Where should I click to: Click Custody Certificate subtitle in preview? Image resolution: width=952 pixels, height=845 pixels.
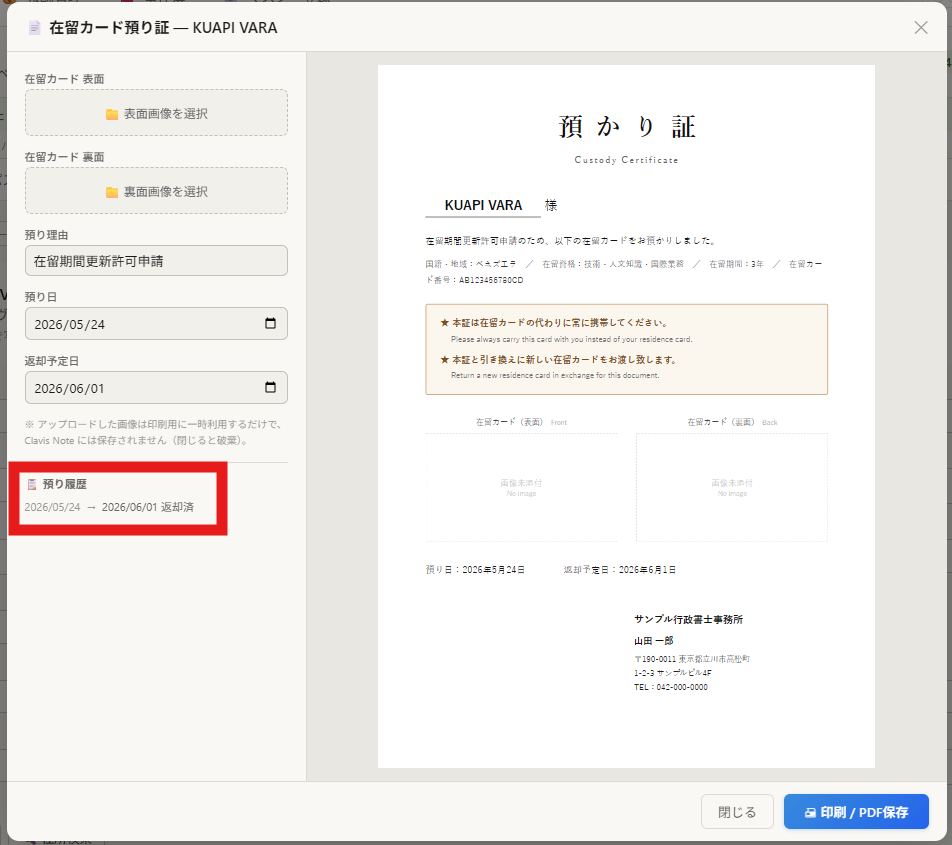click(x=627, y=160)
